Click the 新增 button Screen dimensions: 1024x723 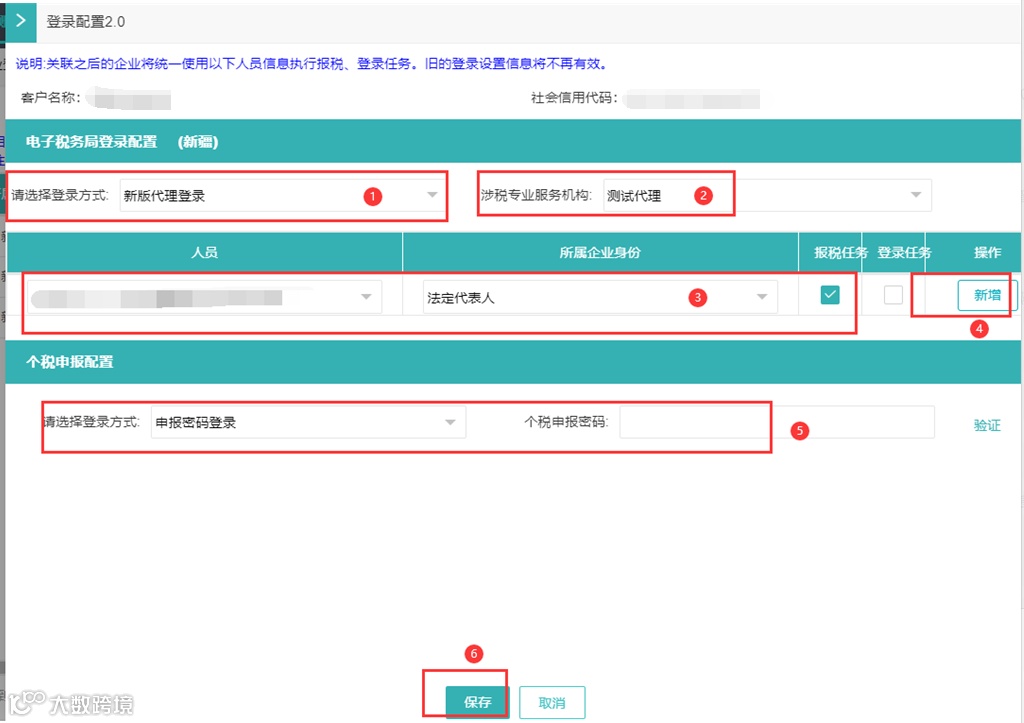tap(987, 295)
